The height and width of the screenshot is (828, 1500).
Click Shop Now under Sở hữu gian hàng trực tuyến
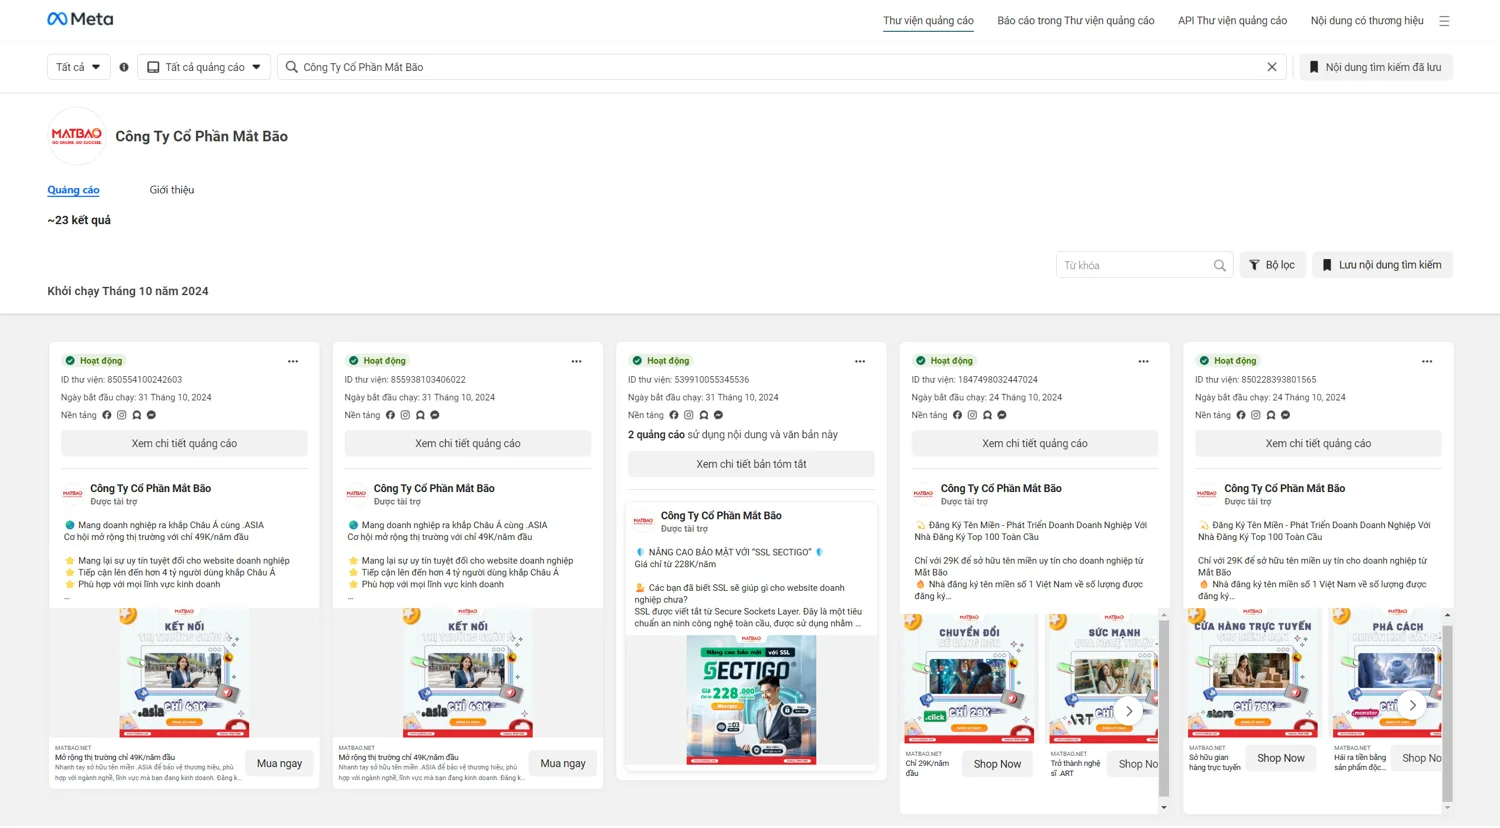pos(1281,758)
